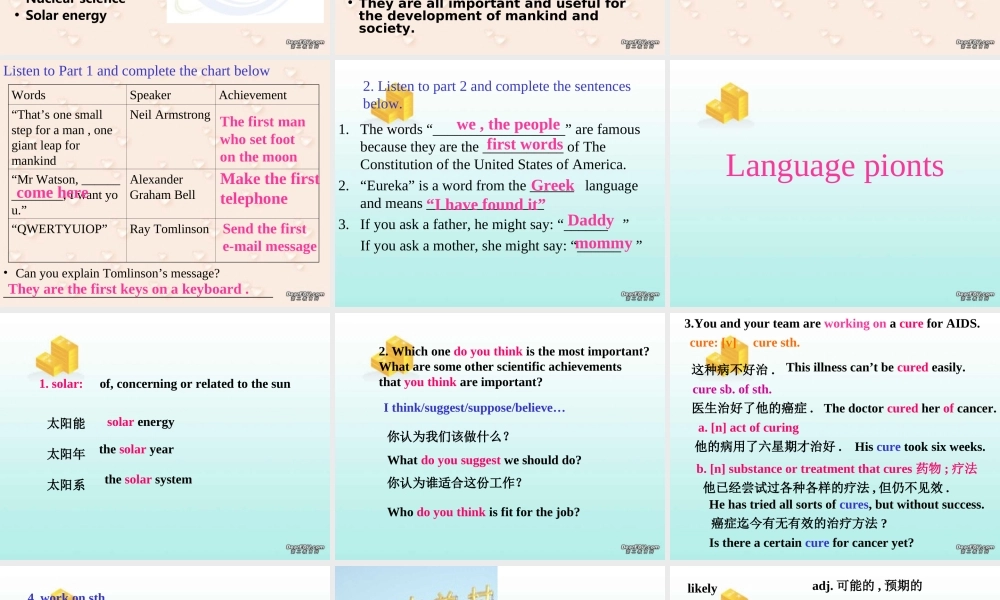Click the heading 'Listen to Part 1 and complete the chart below'
The height and width of the screenshot is (600, 1000).
click(136, 71)
